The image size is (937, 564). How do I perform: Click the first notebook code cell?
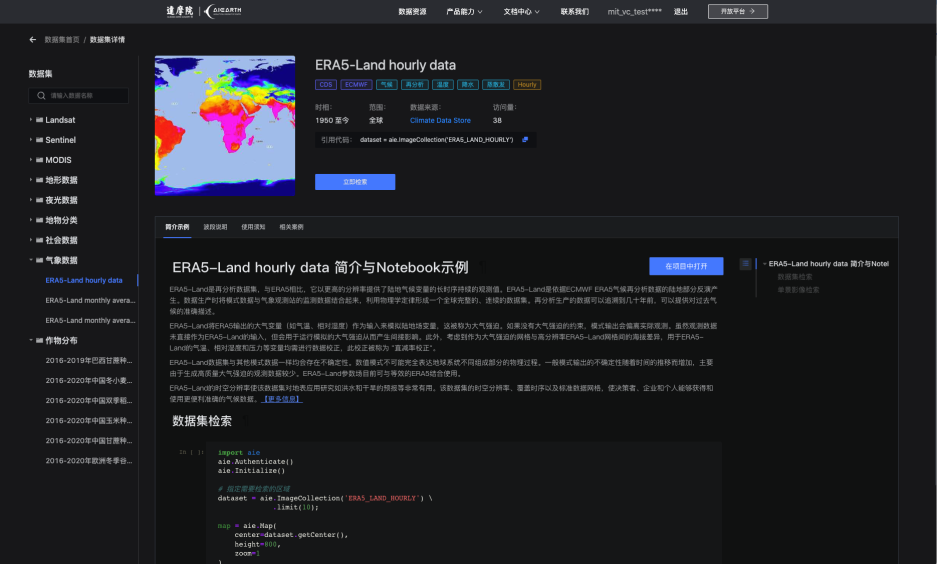click(464, 503)
